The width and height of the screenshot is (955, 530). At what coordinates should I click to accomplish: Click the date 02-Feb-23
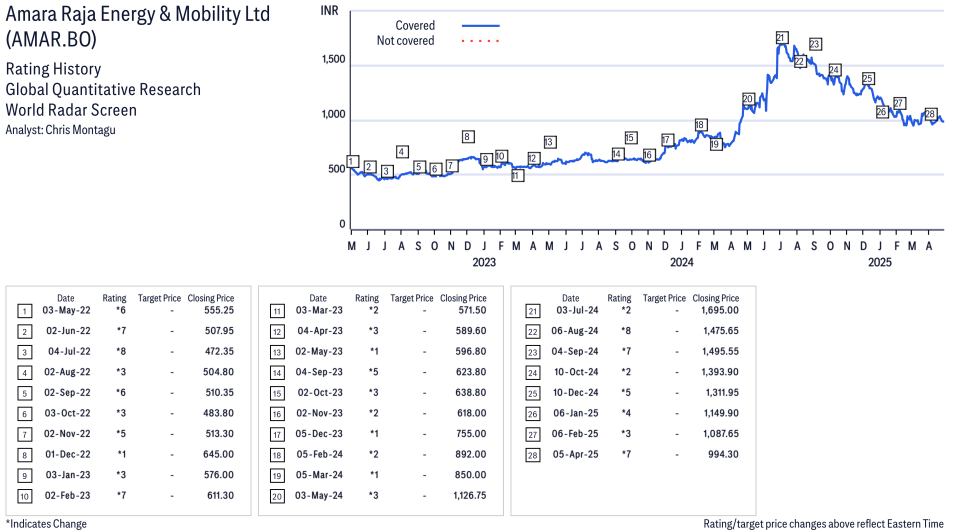[x=68, y=496]
